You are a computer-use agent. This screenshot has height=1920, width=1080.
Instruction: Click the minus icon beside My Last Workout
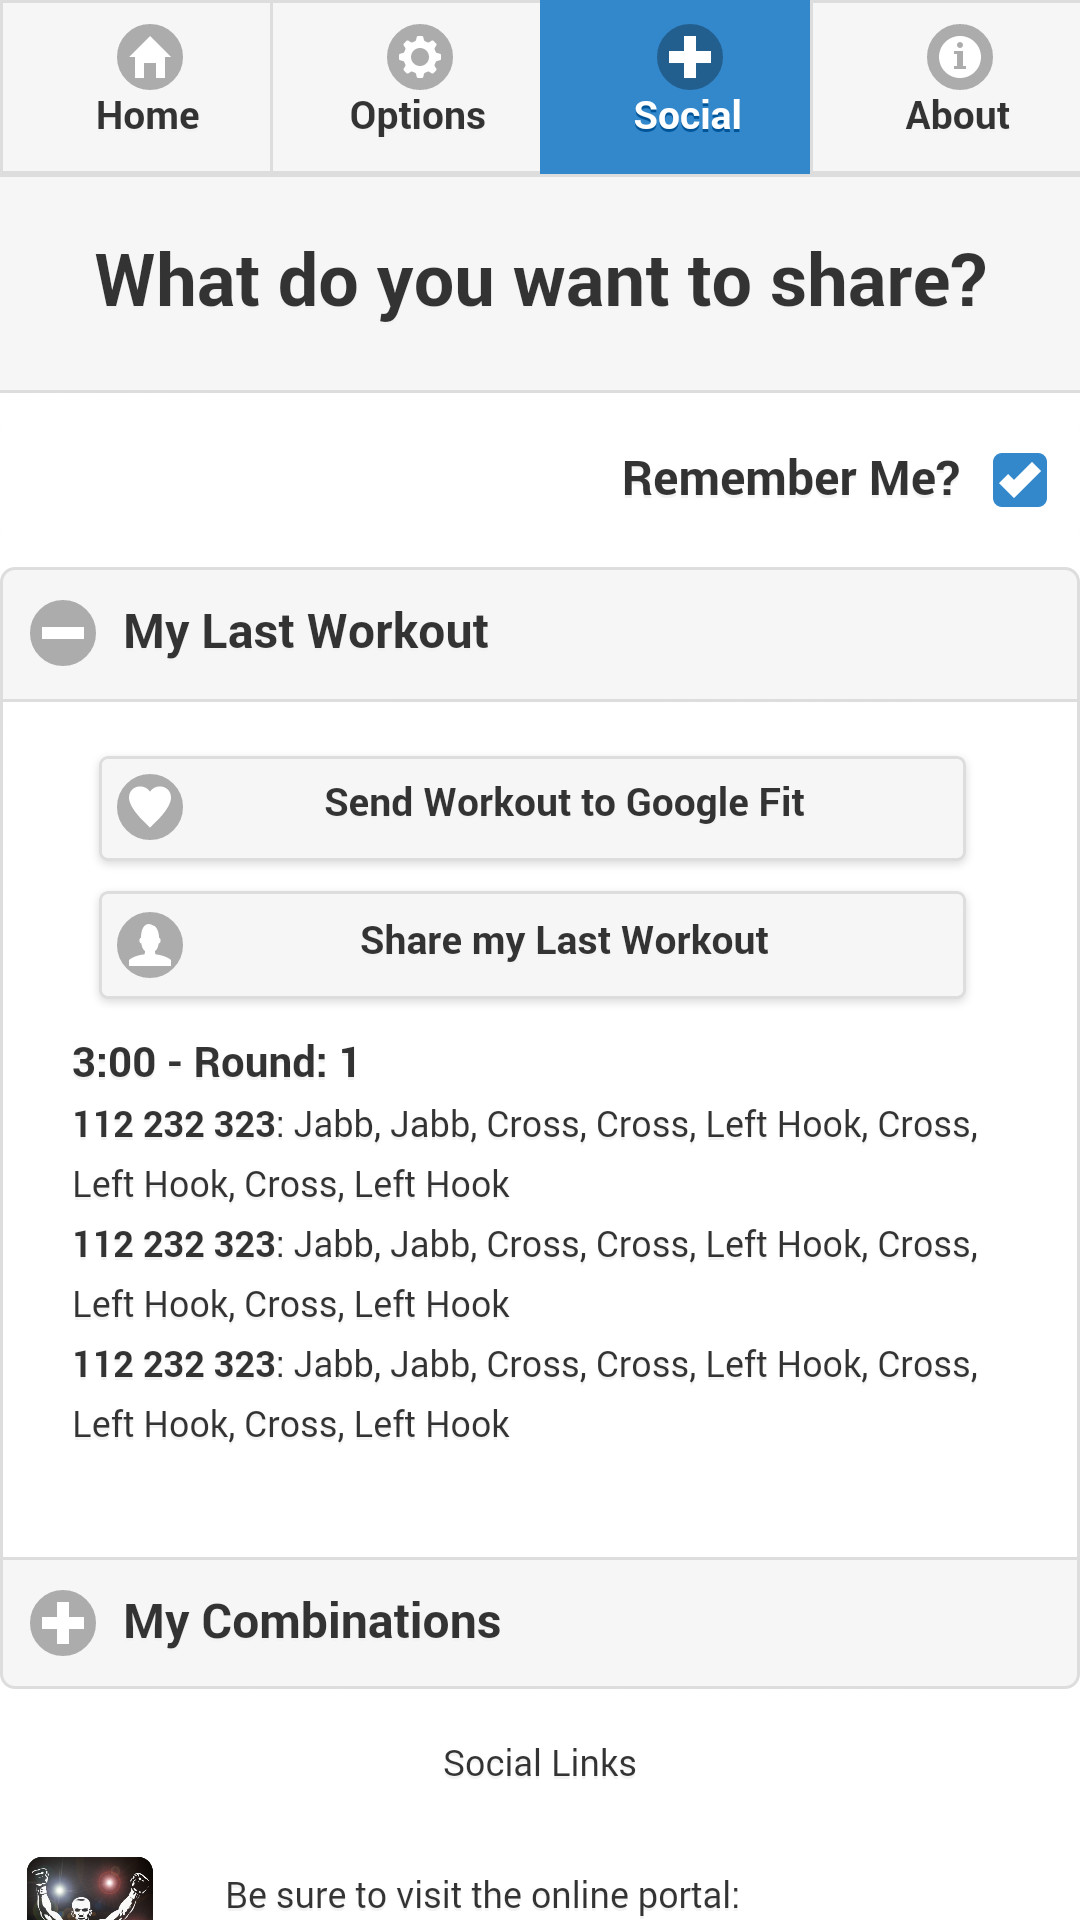63,633
